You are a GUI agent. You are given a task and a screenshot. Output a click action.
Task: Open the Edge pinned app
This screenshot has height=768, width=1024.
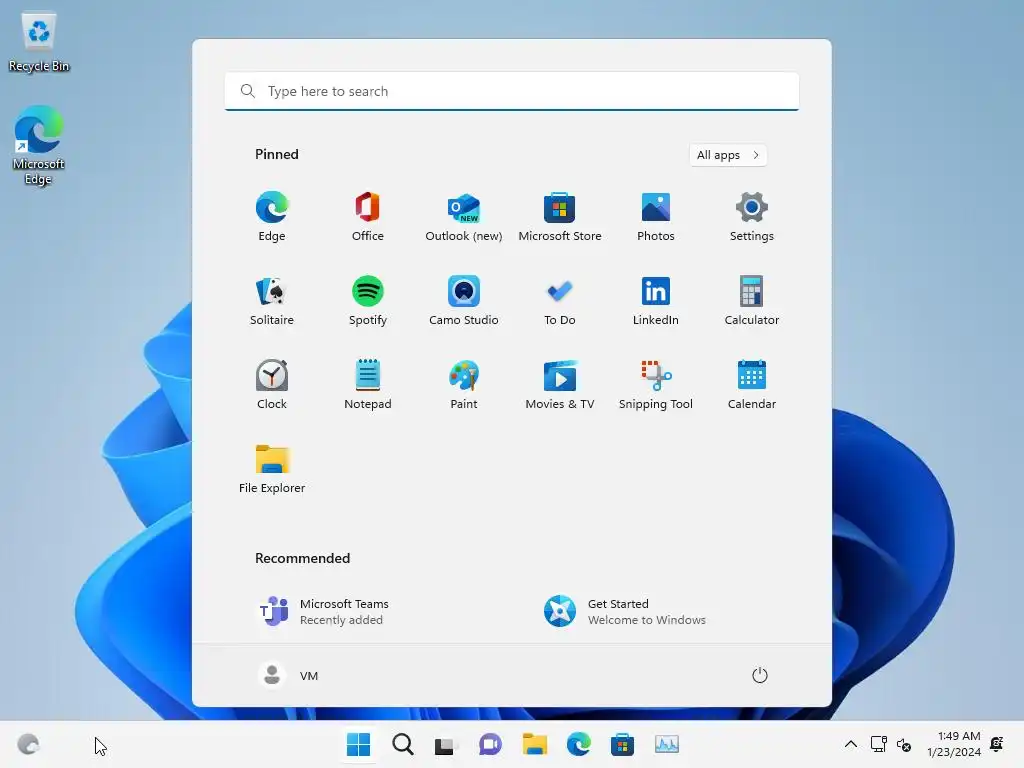(x=272, y=217)
